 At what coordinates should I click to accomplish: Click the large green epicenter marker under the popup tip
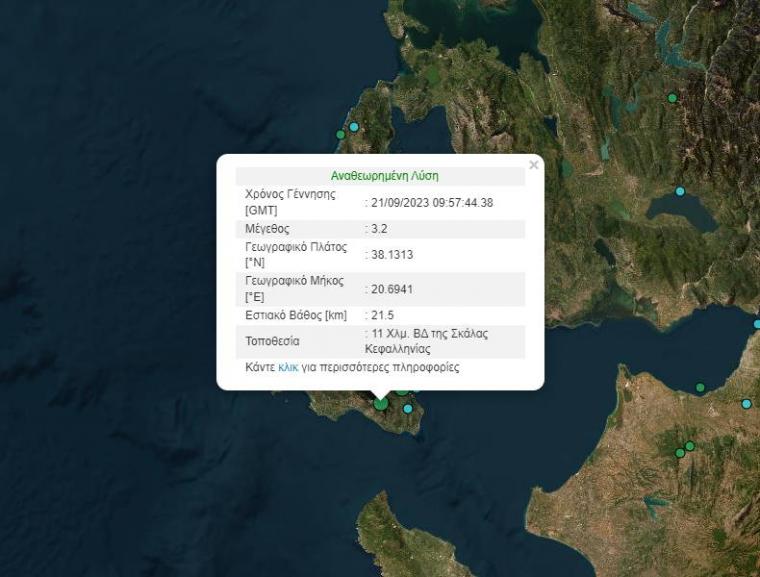380,403
